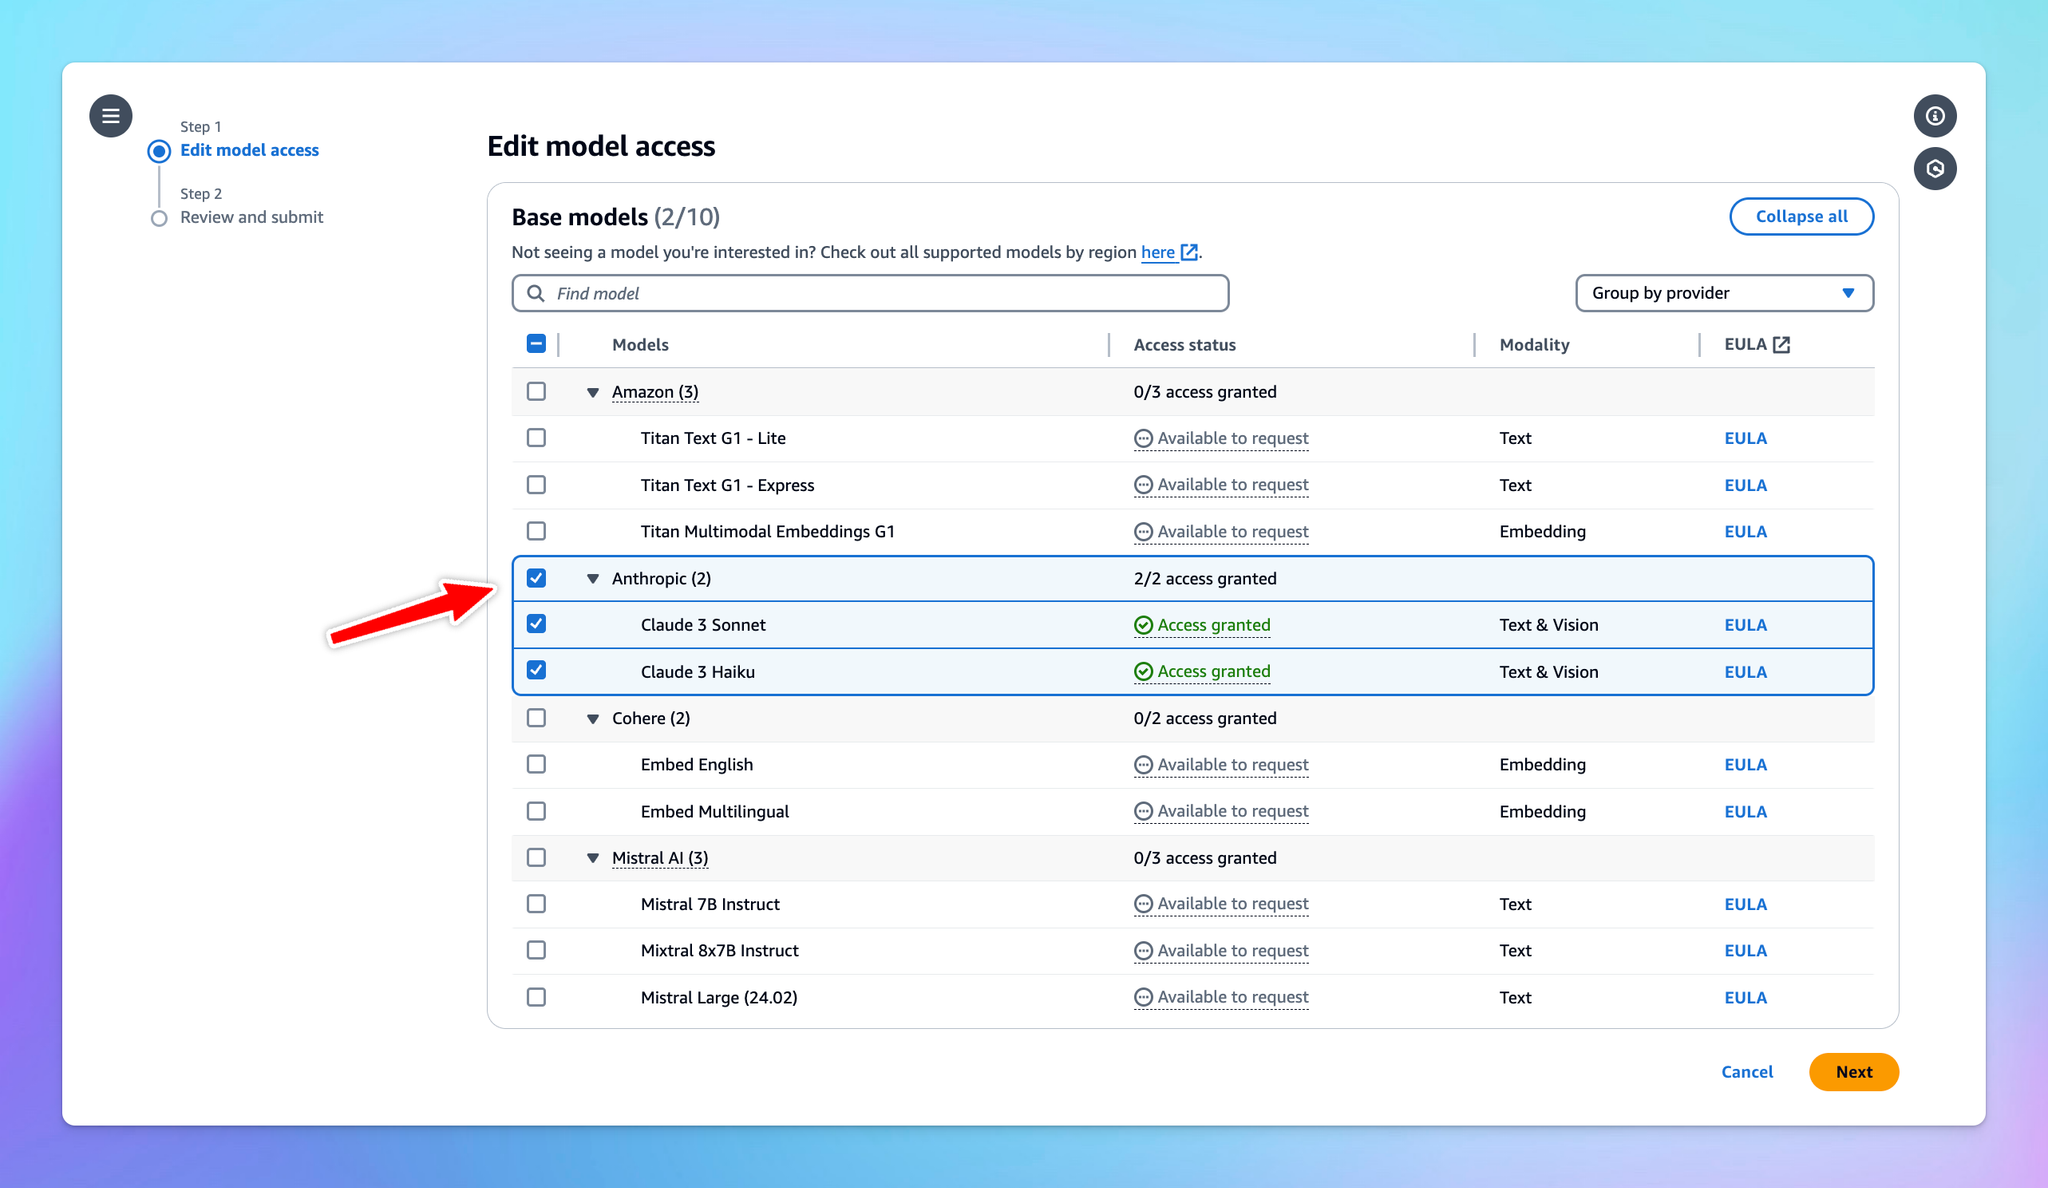Open the EULA link for Claude 3 Haiku
The width and height of the screenshot is (2048, 1188).
pos(1745,672)
